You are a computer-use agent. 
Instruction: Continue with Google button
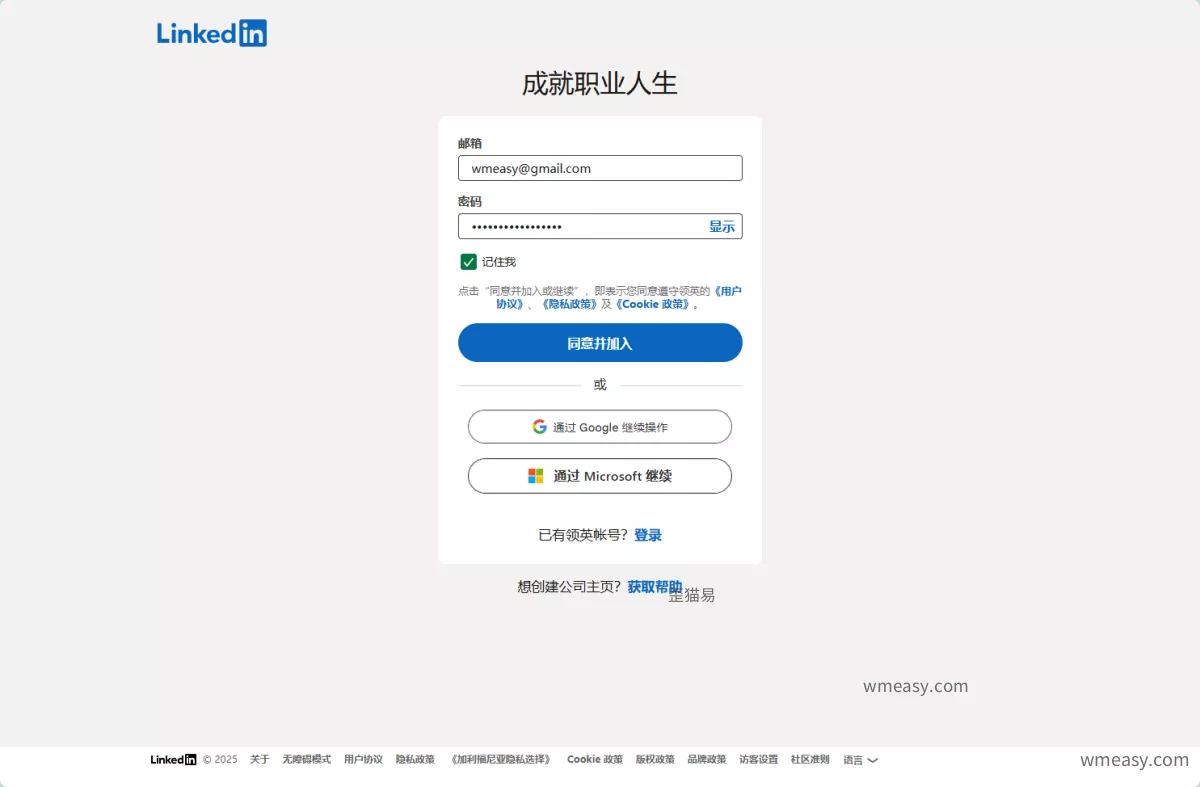600,427
